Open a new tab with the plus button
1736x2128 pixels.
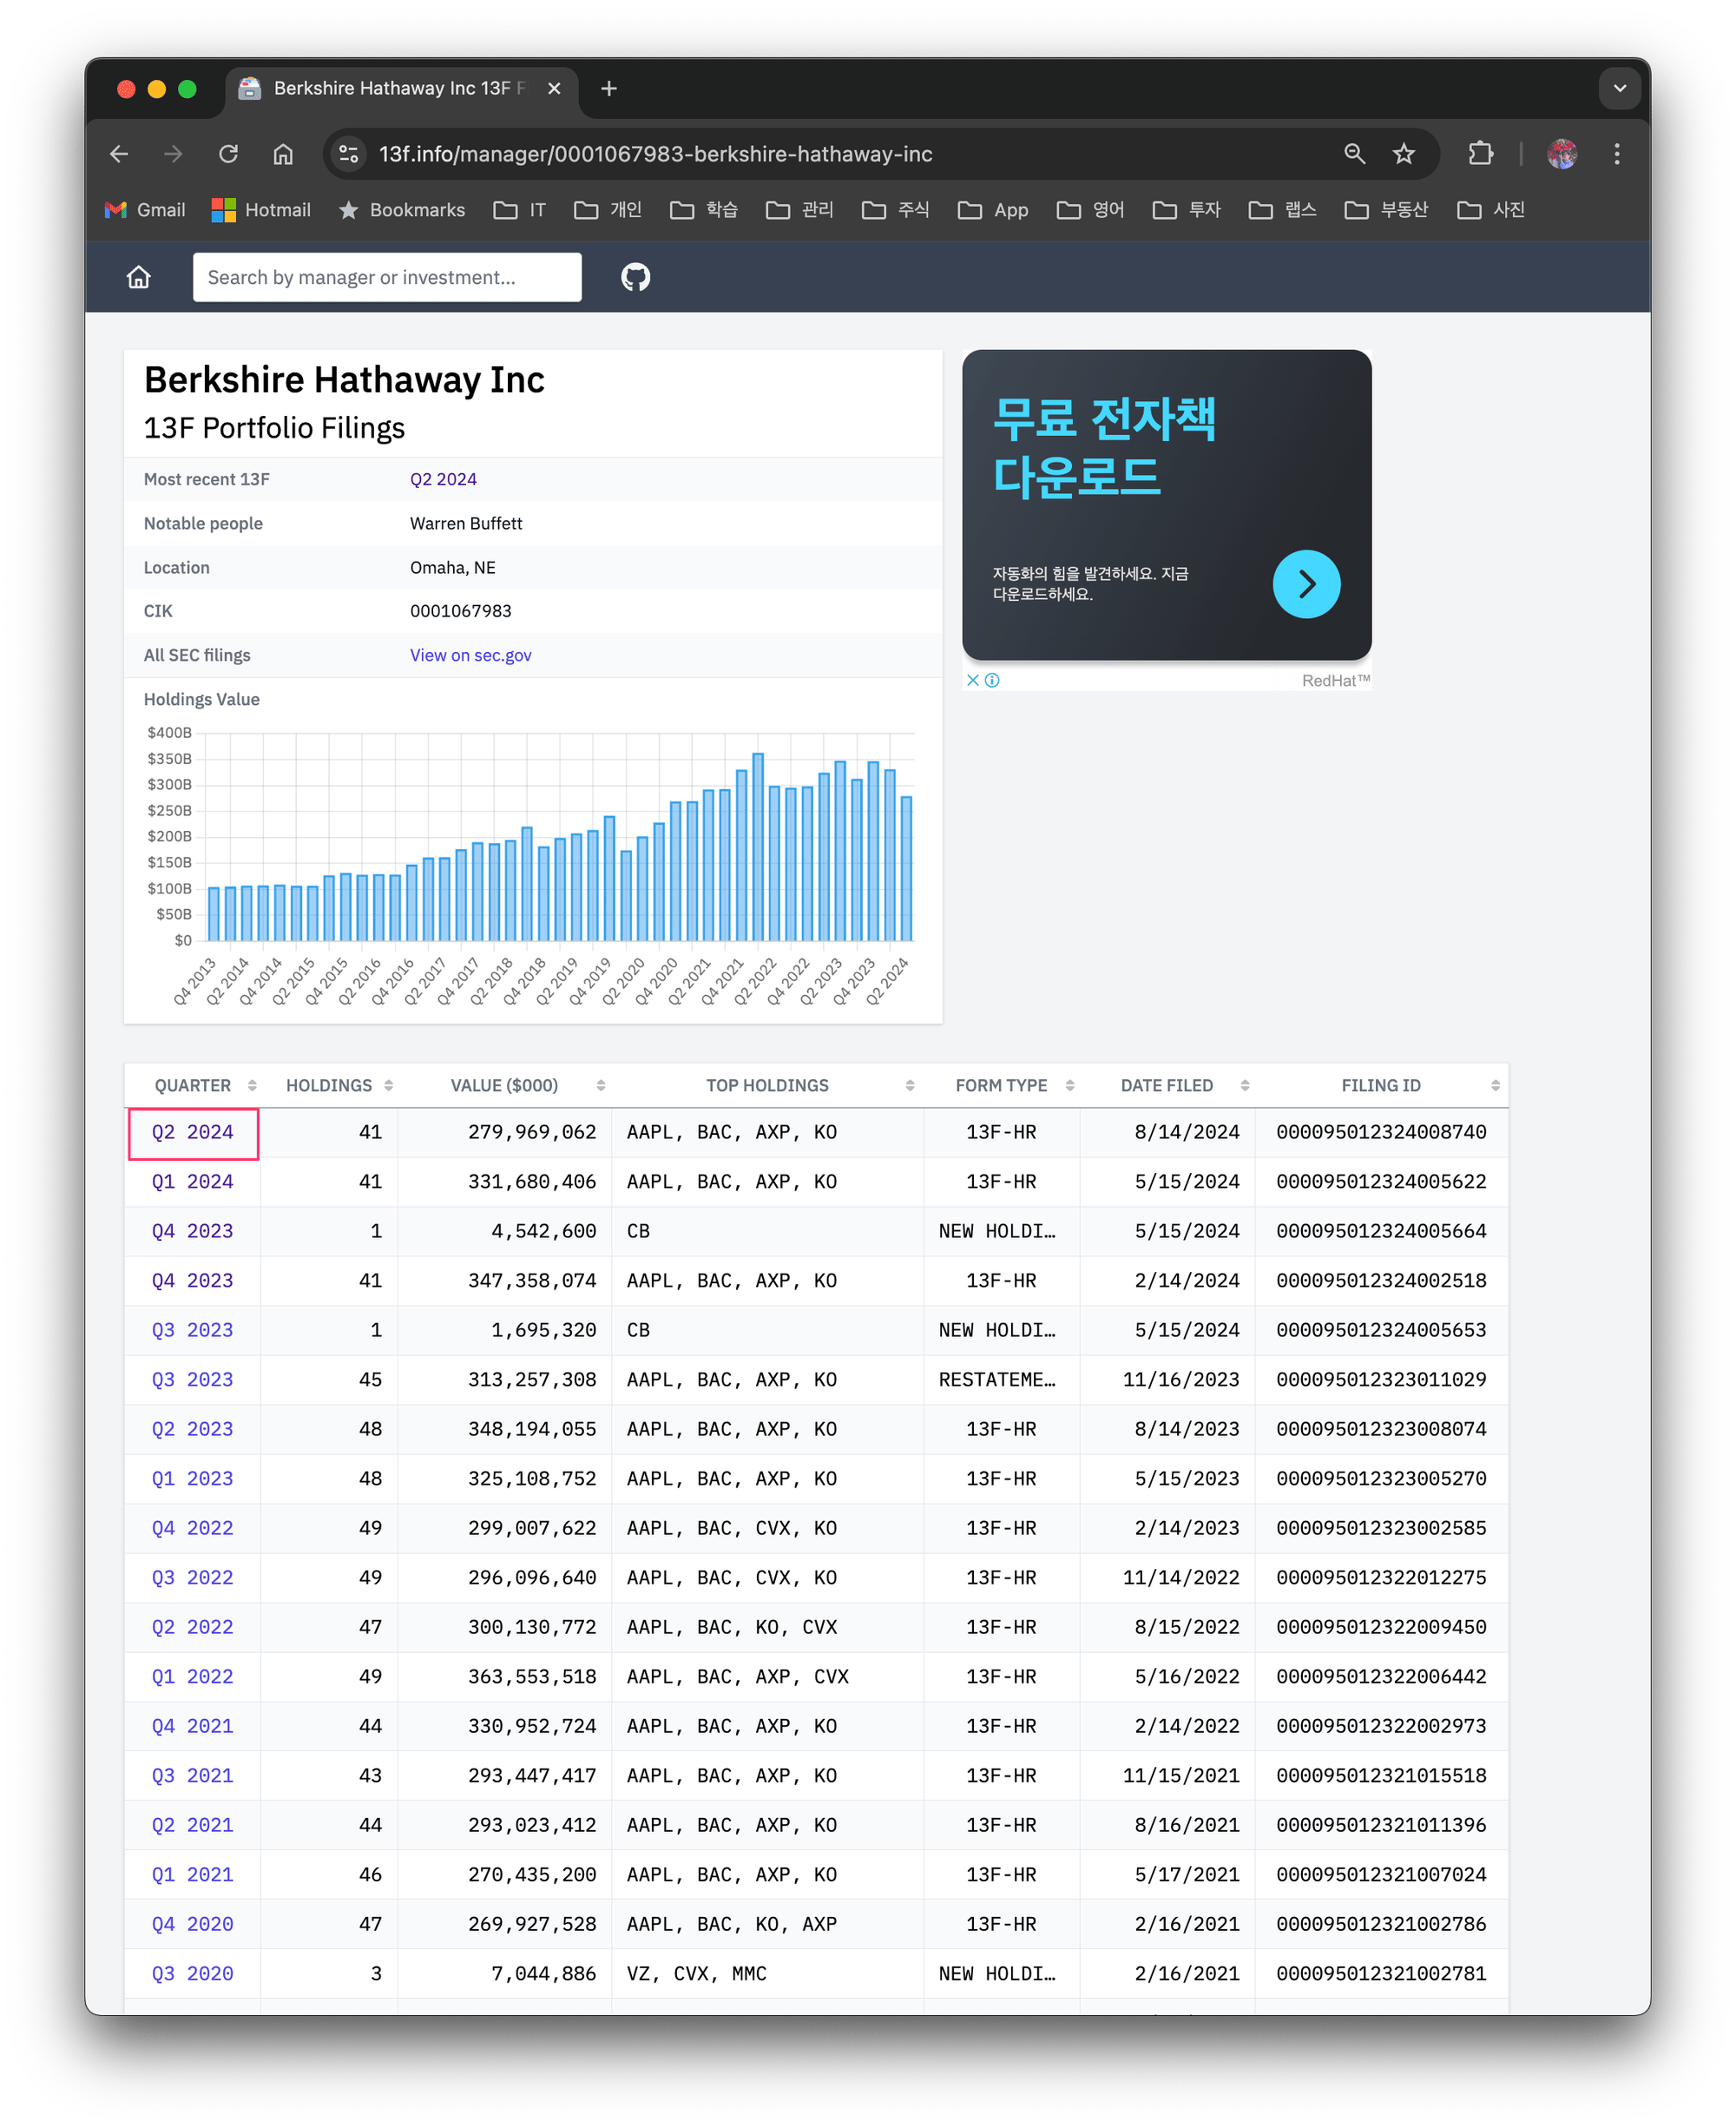[608, 89]
